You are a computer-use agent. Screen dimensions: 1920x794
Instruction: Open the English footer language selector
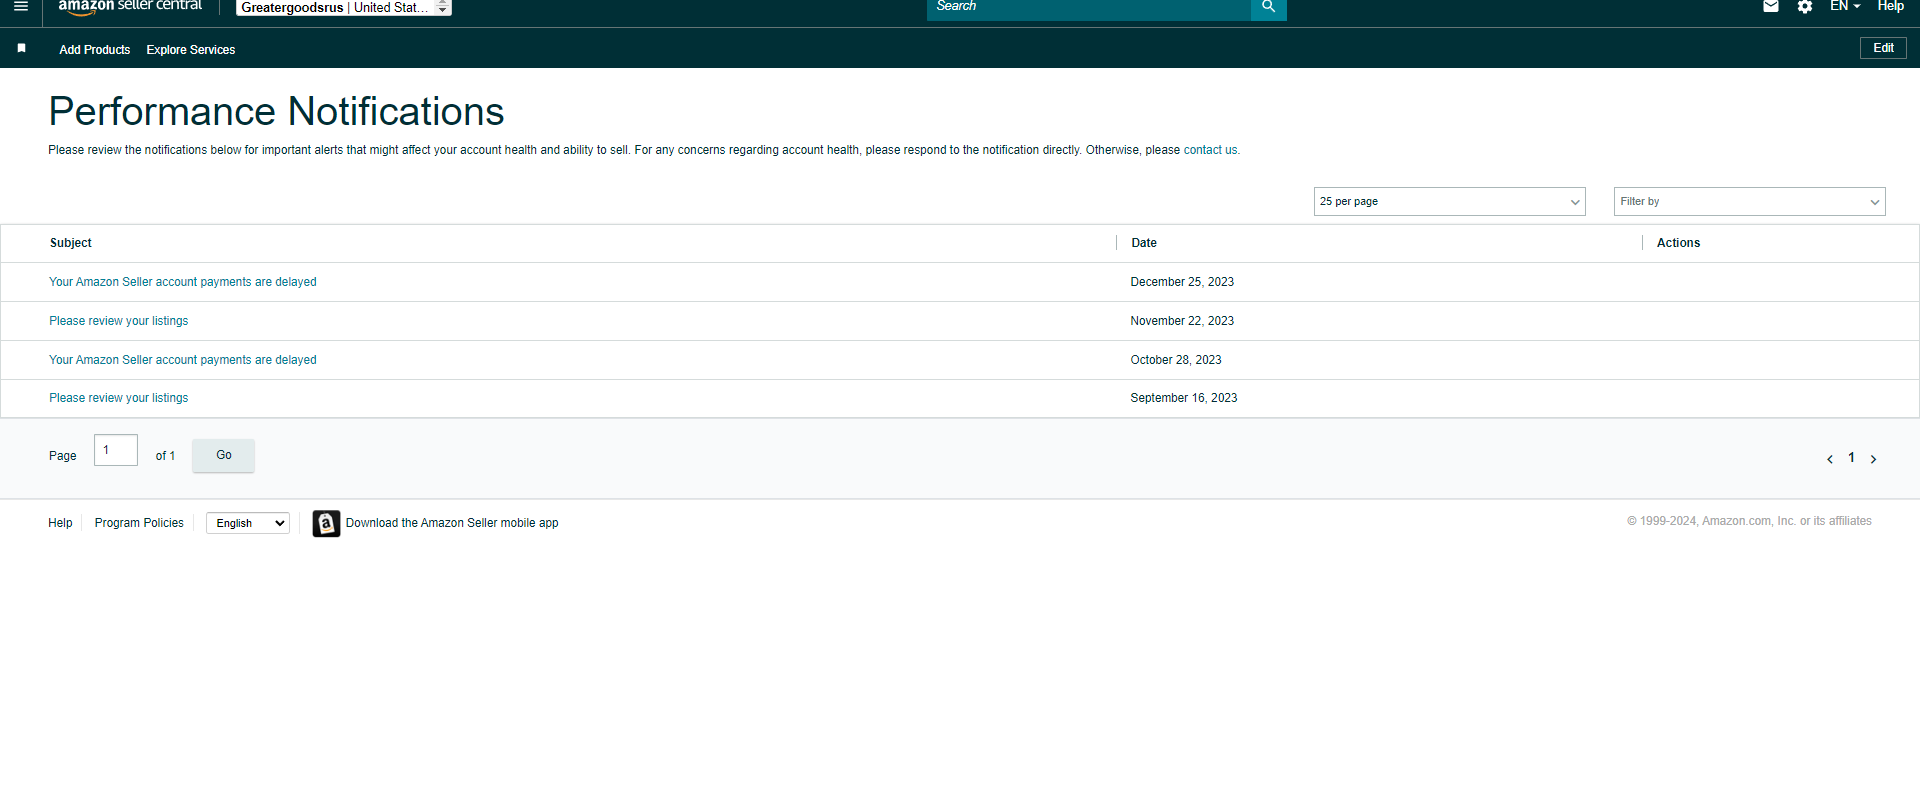tap(248, 523)
